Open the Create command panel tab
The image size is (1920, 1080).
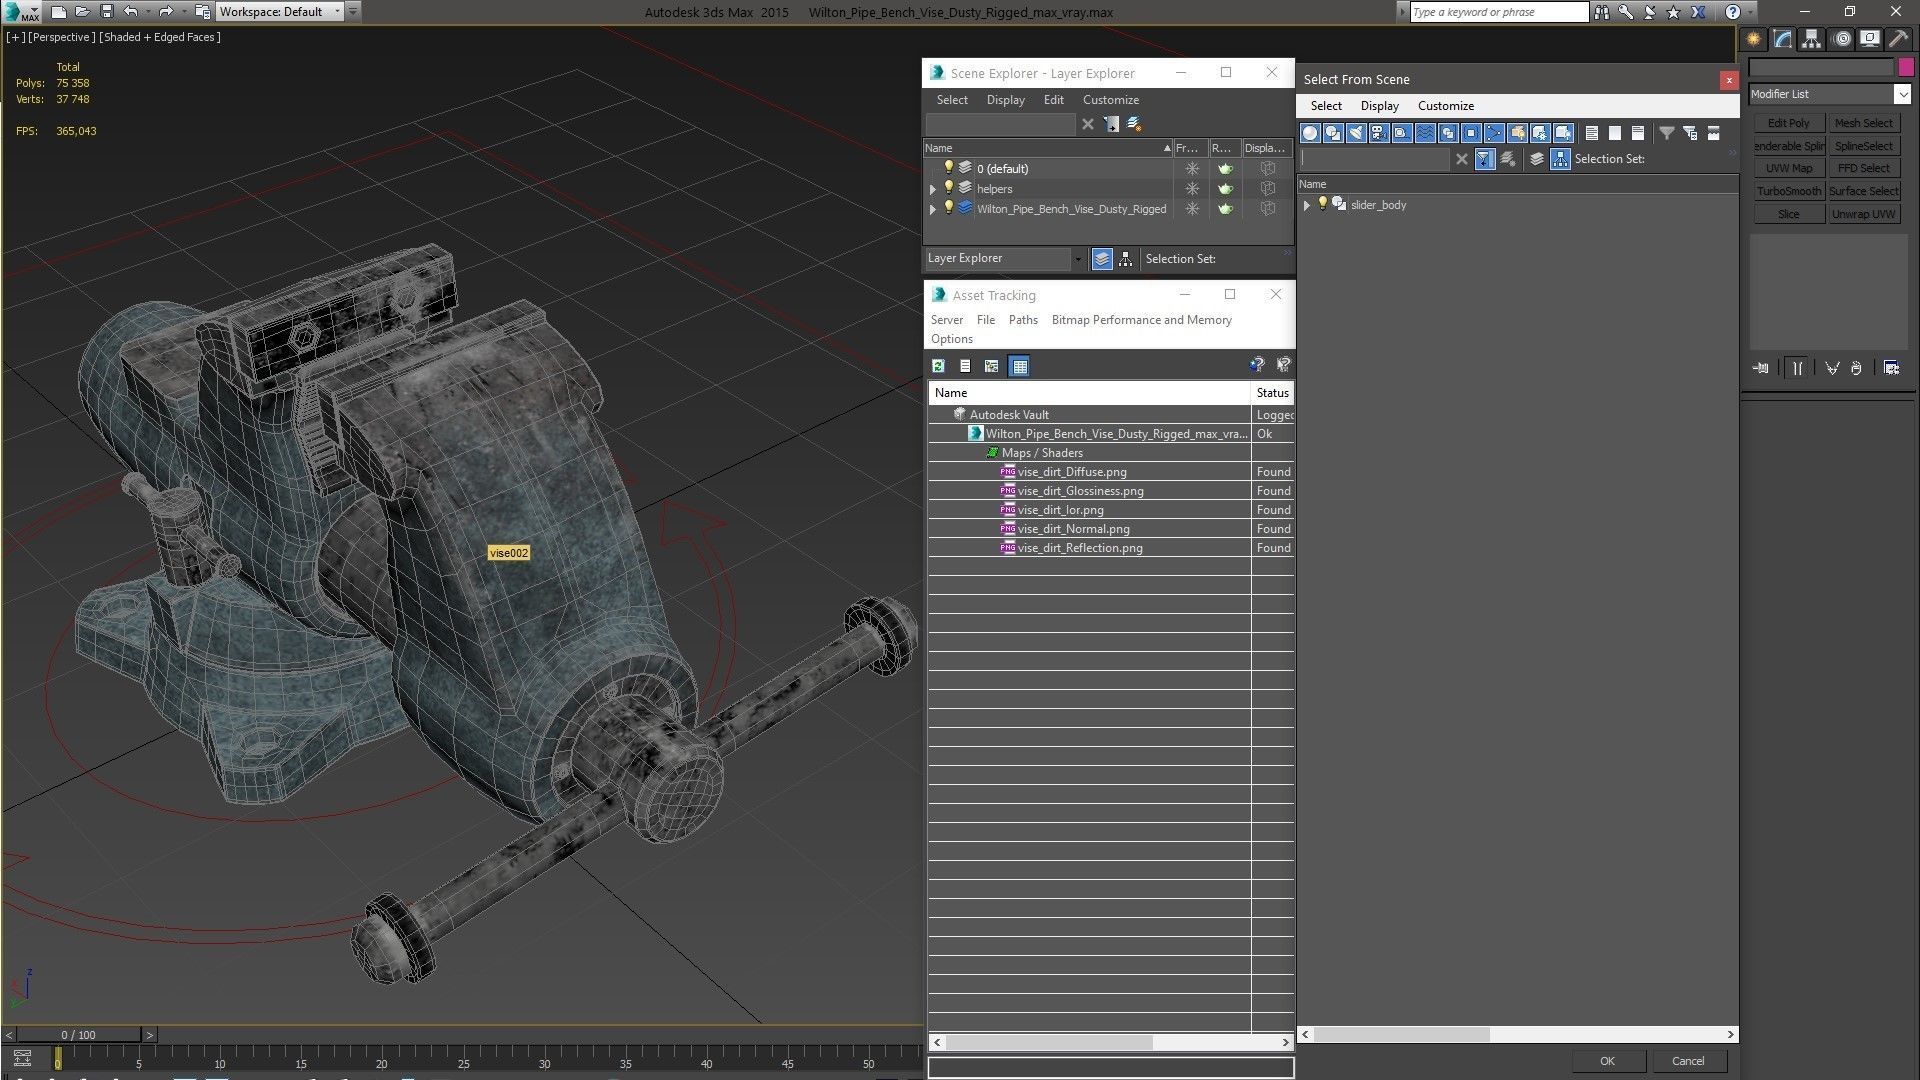coord(1754,39)
